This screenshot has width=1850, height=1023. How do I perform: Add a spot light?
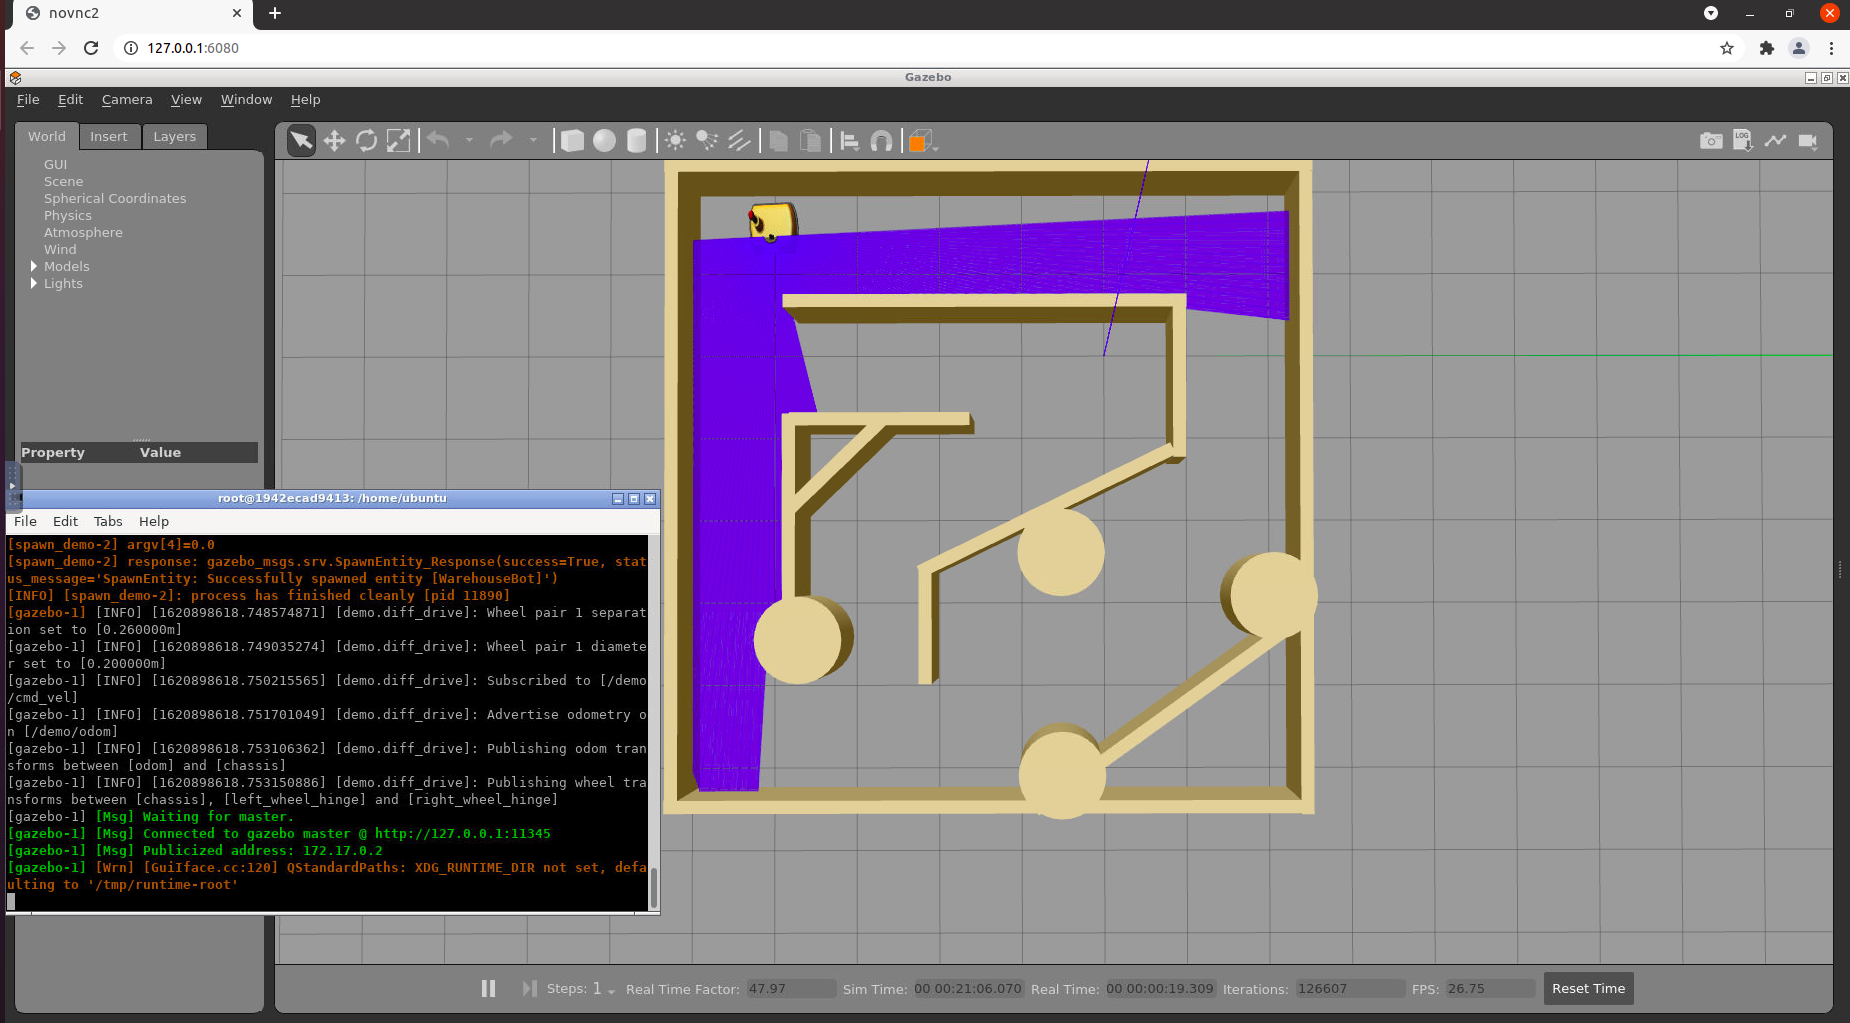[707, 141]
